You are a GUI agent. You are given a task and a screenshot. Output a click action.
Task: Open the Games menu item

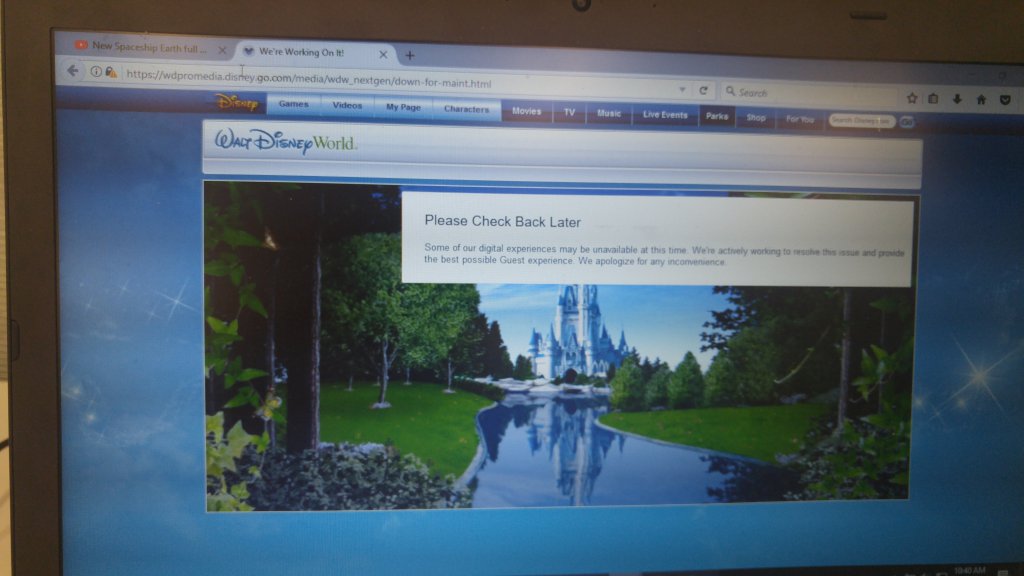point(293,105)
